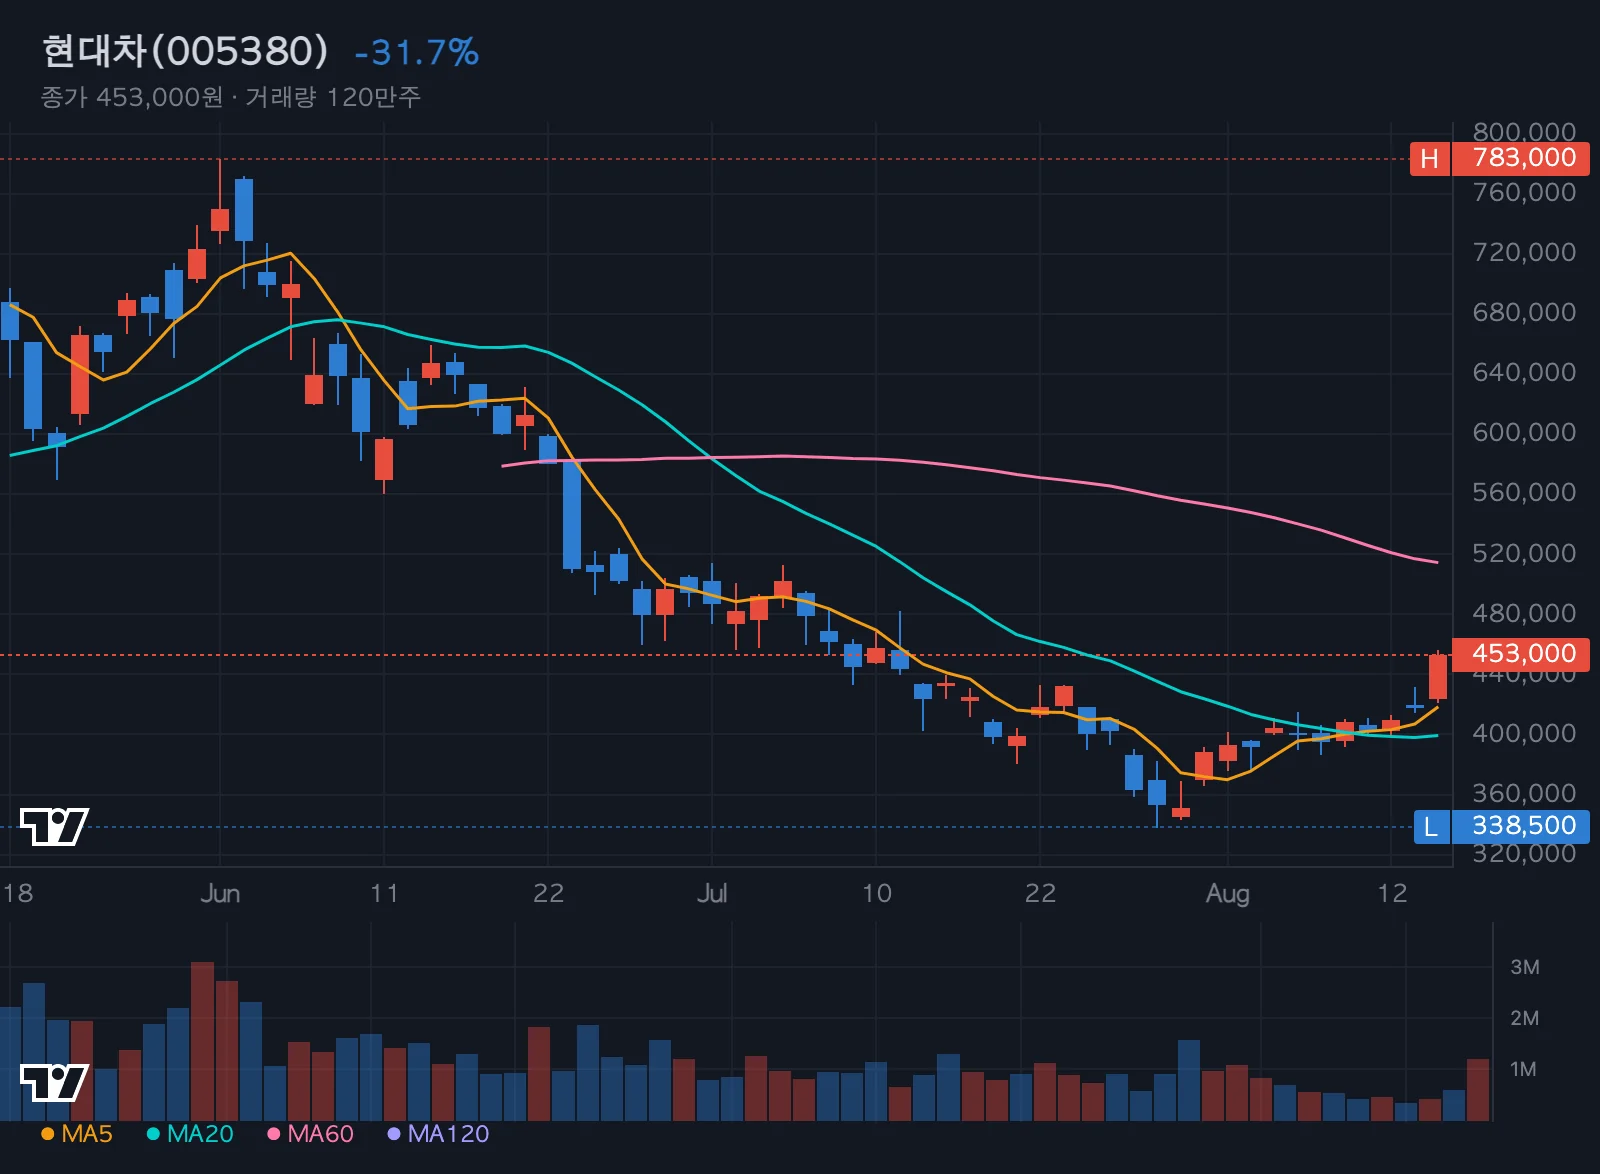1600x1174 pixels.
Task: Click the TradingView logo in the volume pane
Action: click(54, 1082)
